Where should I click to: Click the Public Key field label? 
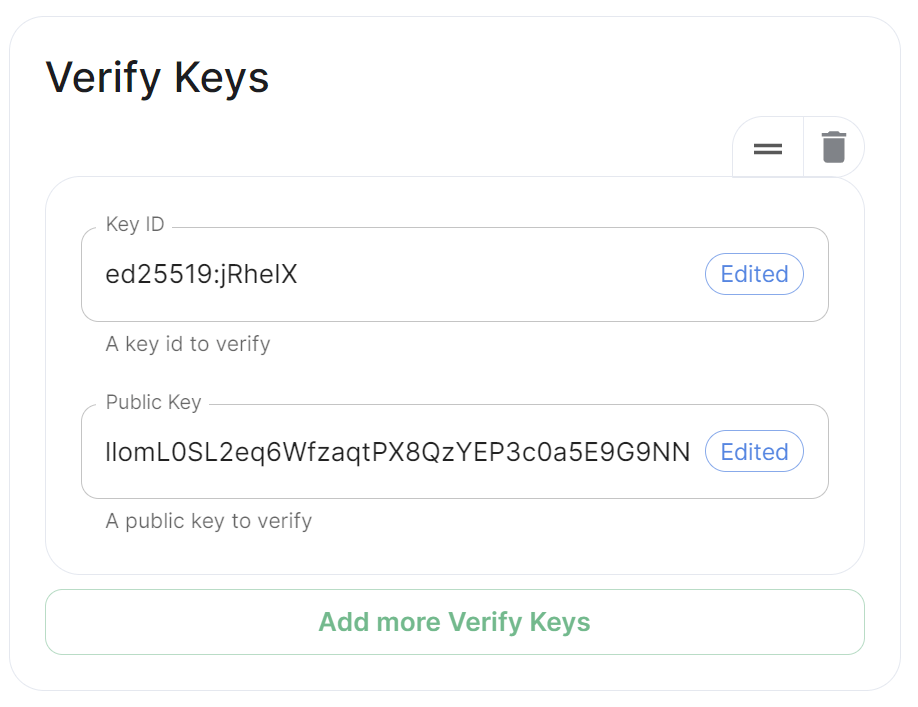153,402
